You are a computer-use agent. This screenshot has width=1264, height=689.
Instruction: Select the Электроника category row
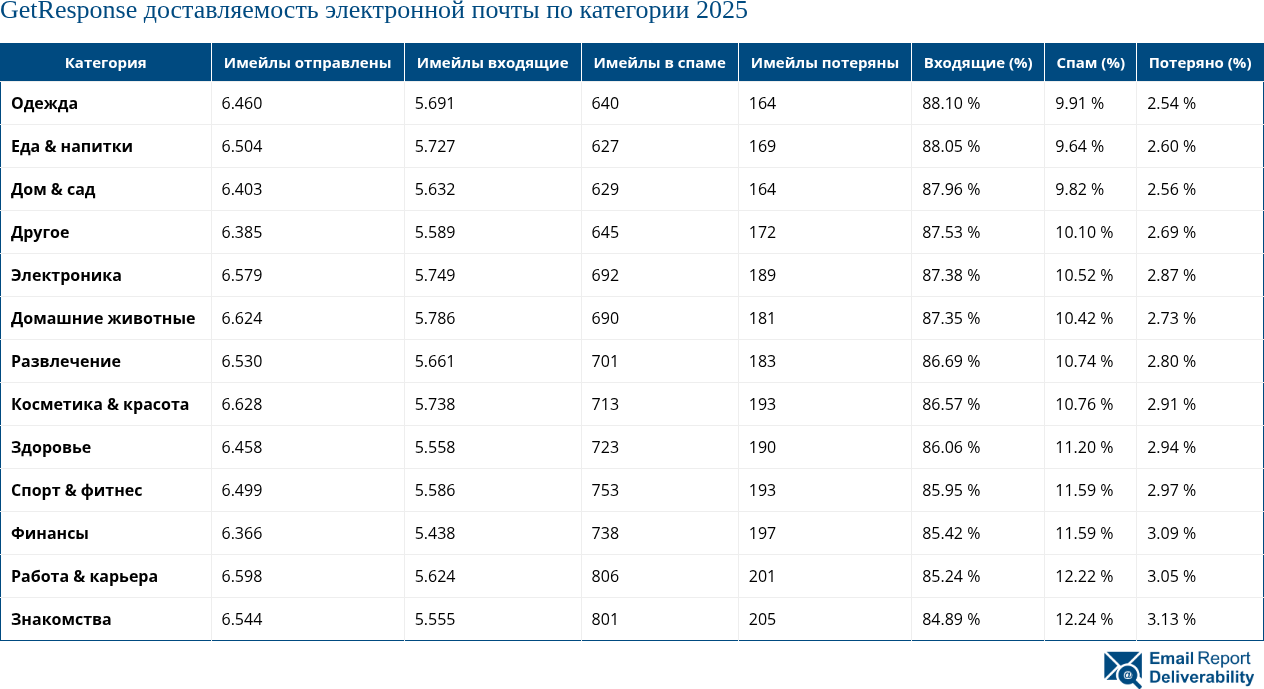(x=65, y=275)
